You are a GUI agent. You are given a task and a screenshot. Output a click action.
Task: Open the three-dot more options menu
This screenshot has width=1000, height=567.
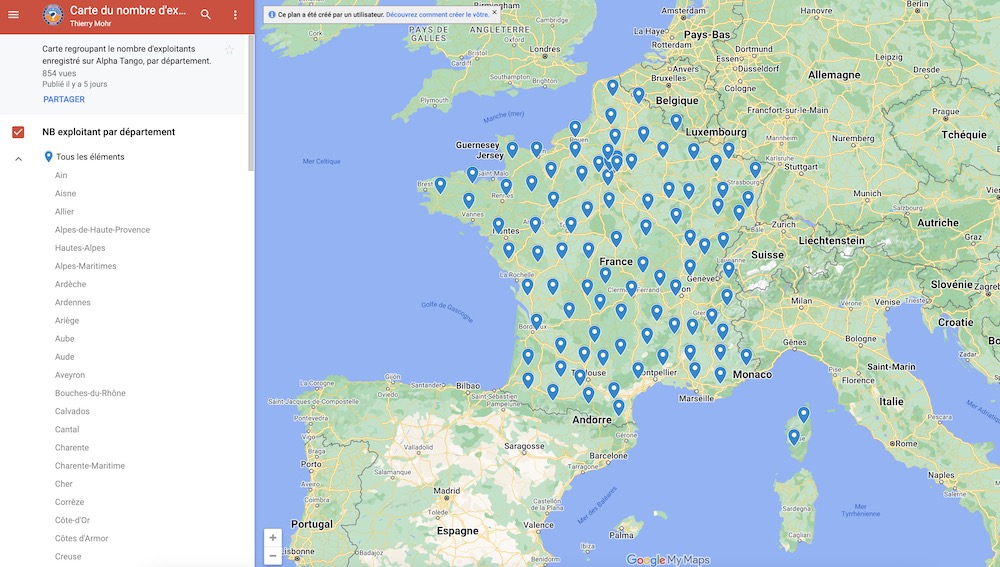[x=235, y=15]
